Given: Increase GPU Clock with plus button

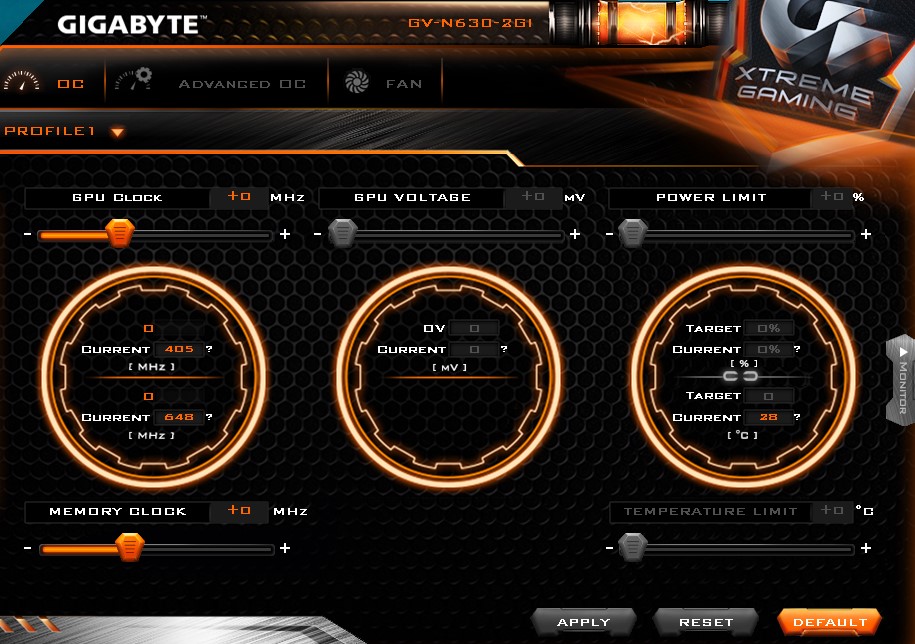Looking at the screenshot, I should point(285,234).
